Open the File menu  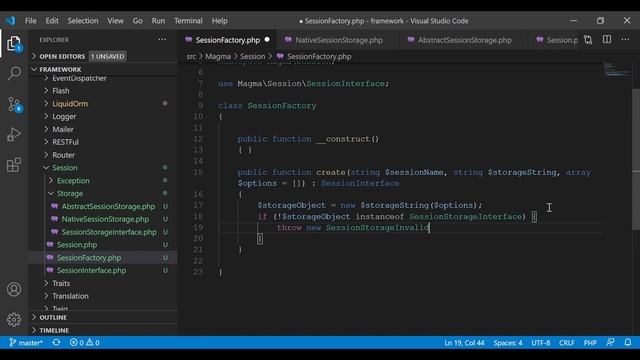click(31, 21)
